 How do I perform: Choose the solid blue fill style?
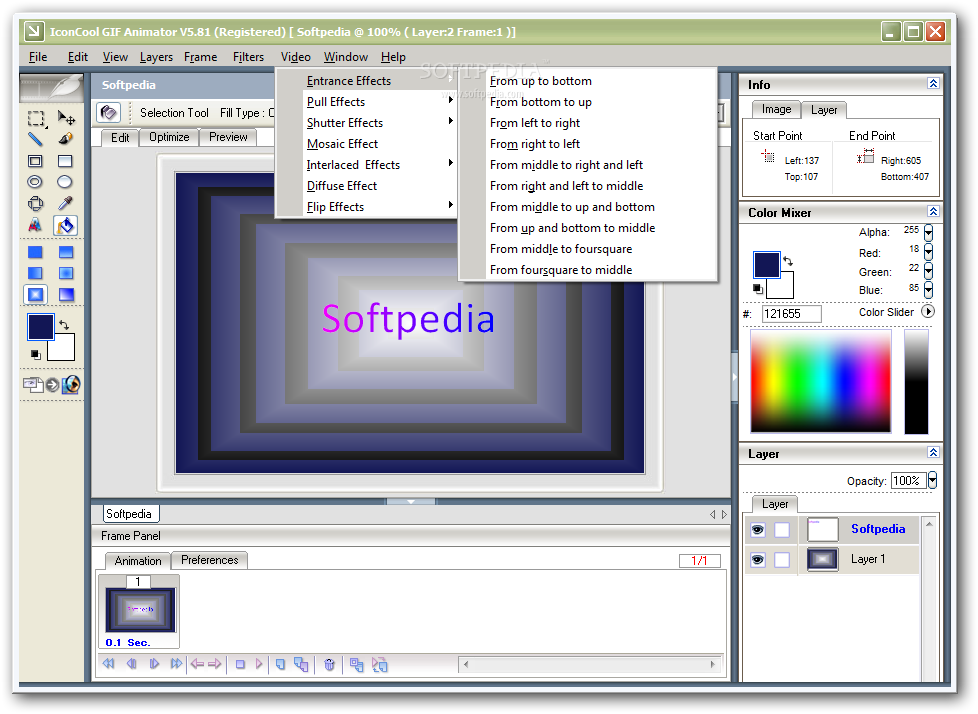click(x=36, y=252)
